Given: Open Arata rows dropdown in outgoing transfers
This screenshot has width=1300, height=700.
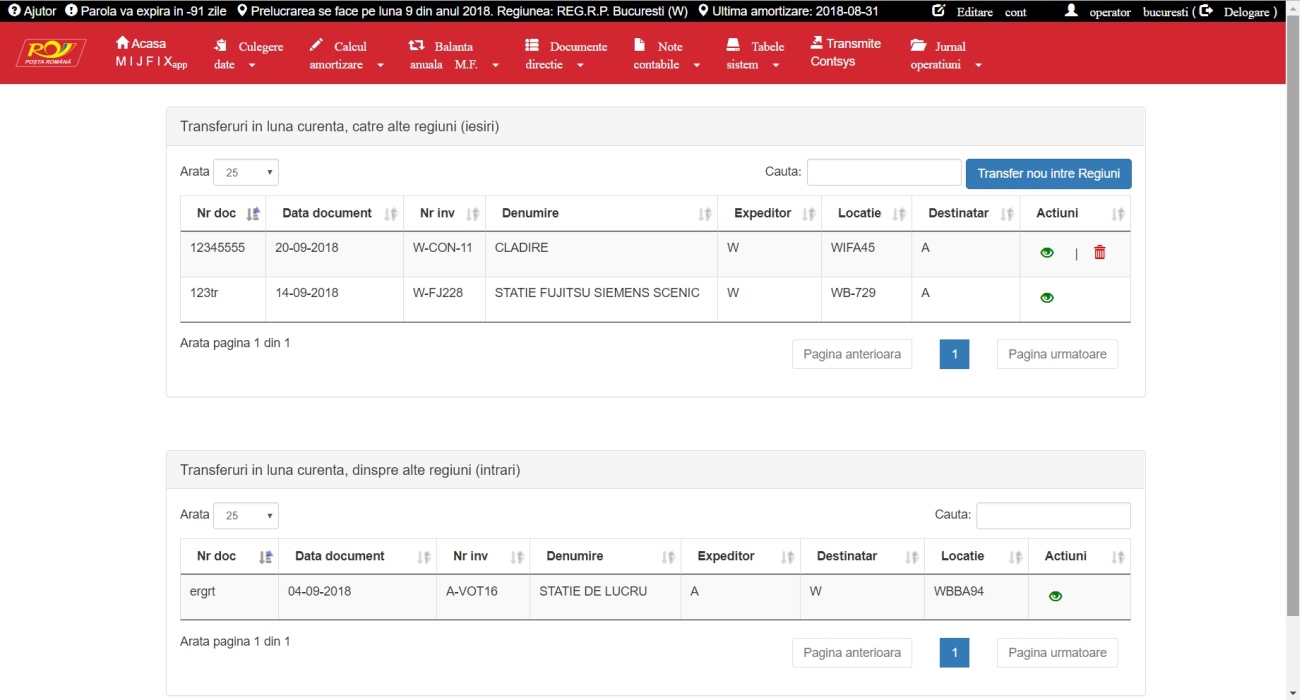Looking at the screenshot, I should coord(246,173).
